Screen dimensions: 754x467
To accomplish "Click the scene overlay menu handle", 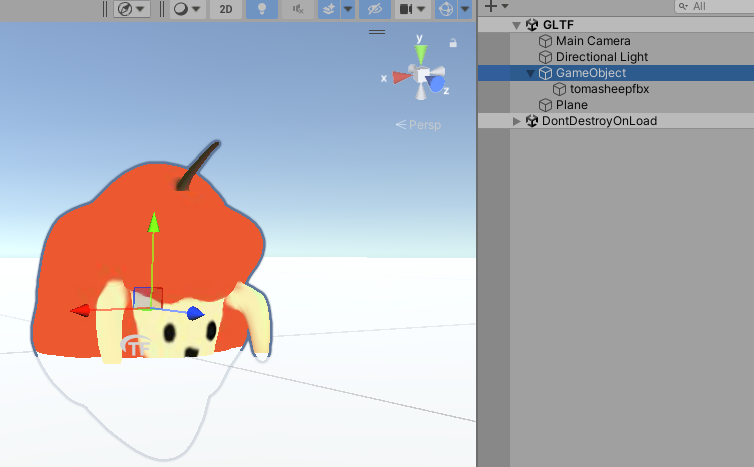I will [377, 32].
